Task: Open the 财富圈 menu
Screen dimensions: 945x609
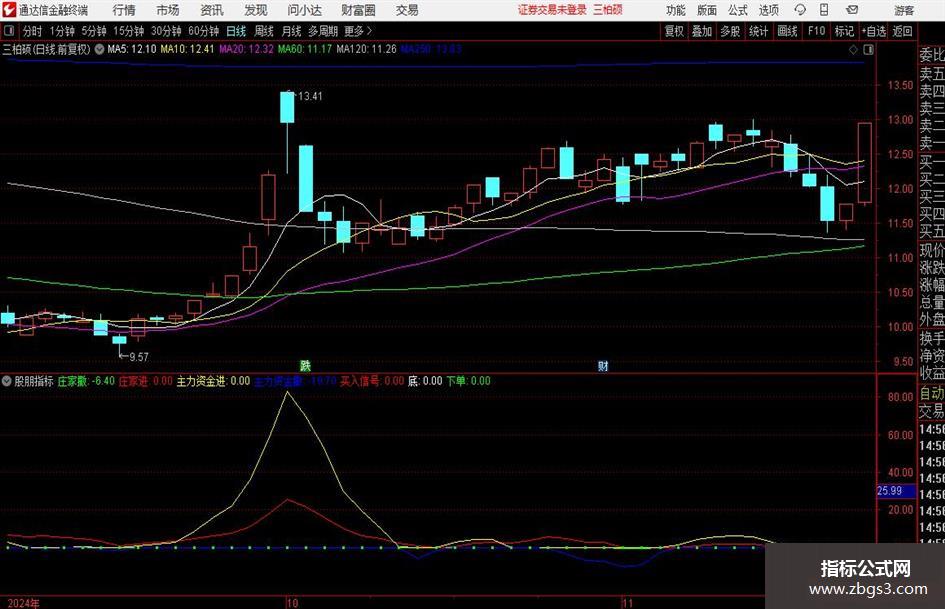Action: [x=358, y=10]
